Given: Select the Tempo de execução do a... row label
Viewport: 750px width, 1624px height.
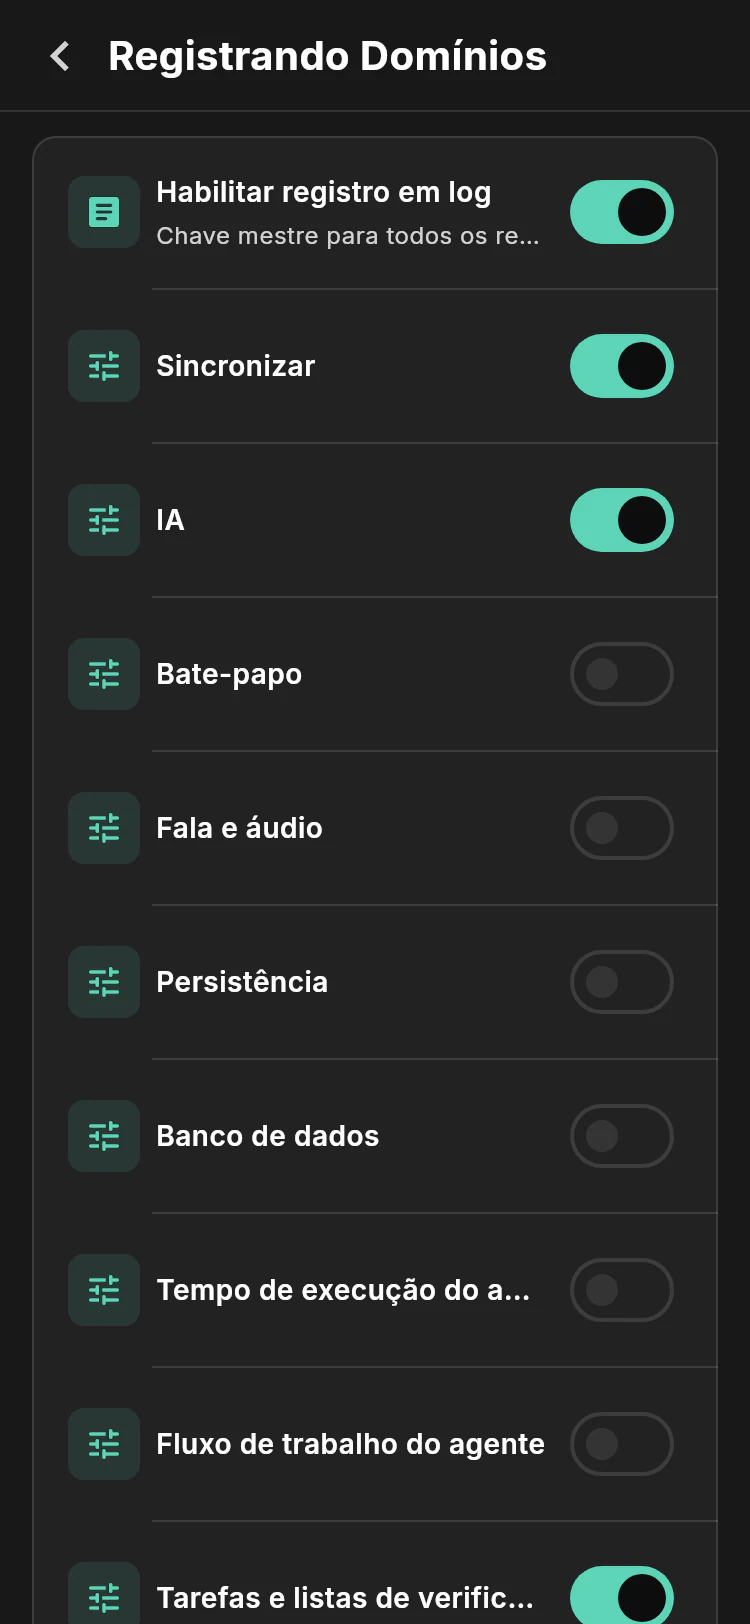Looking at the screenshot, I should click(343, 1290).
